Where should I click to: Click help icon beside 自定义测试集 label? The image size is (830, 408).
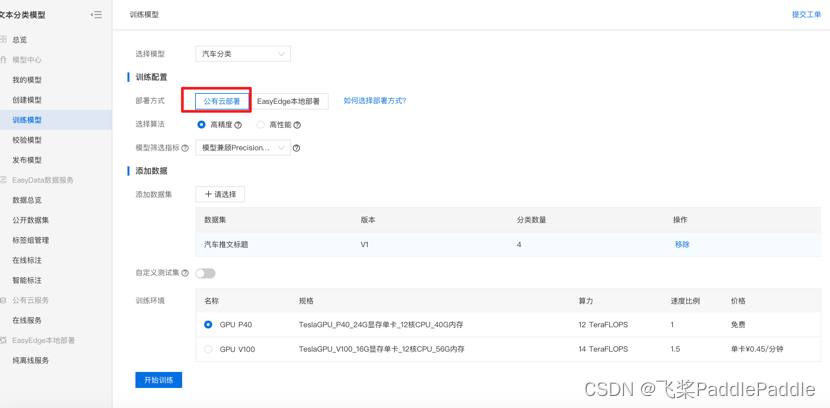click(x=185, y=273)
